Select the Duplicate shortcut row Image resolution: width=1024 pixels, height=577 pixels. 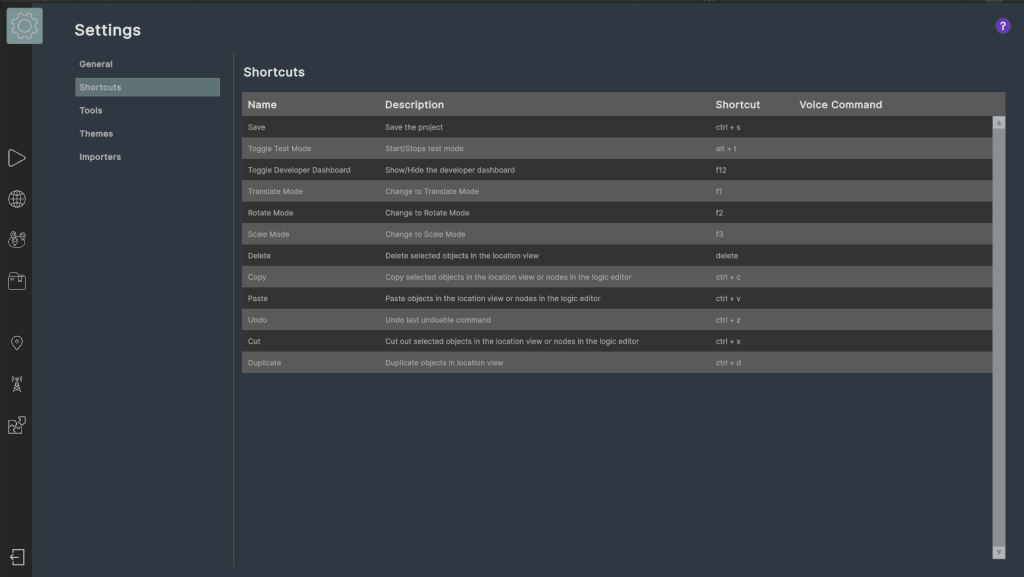tap(616, 363)
